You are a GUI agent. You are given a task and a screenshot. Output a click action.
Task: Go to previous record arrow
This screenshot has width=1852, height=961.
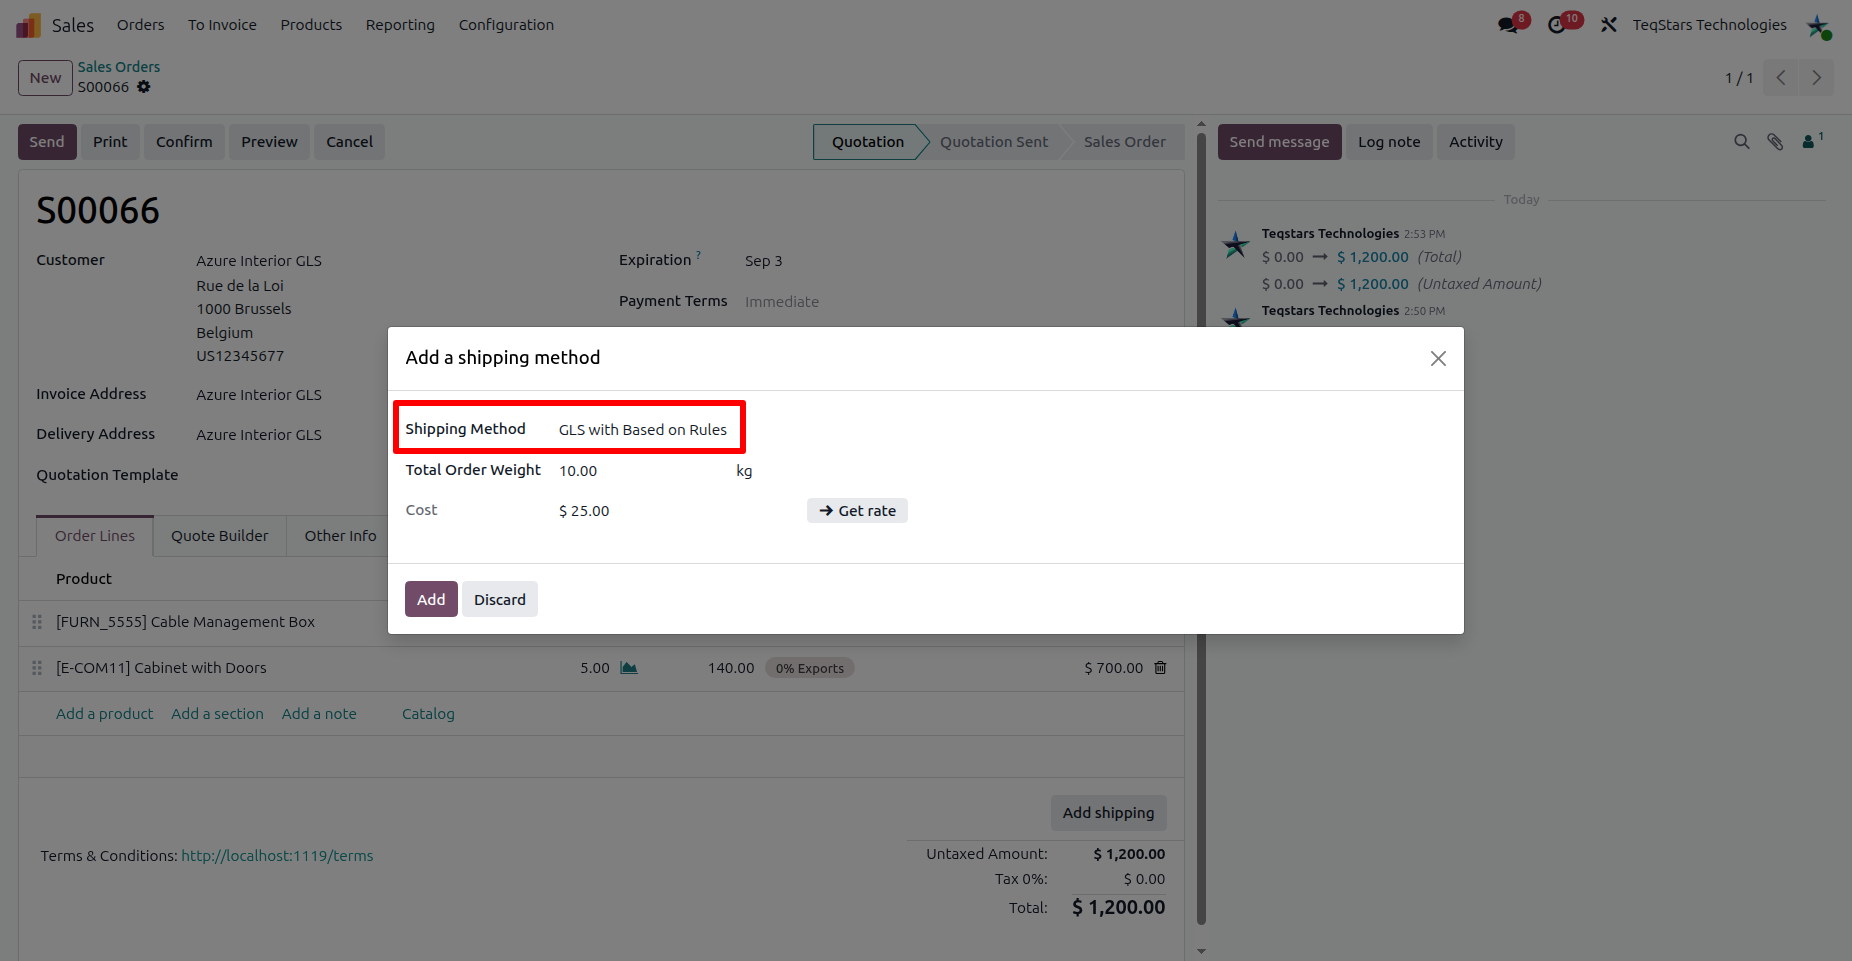[1781, 78]
